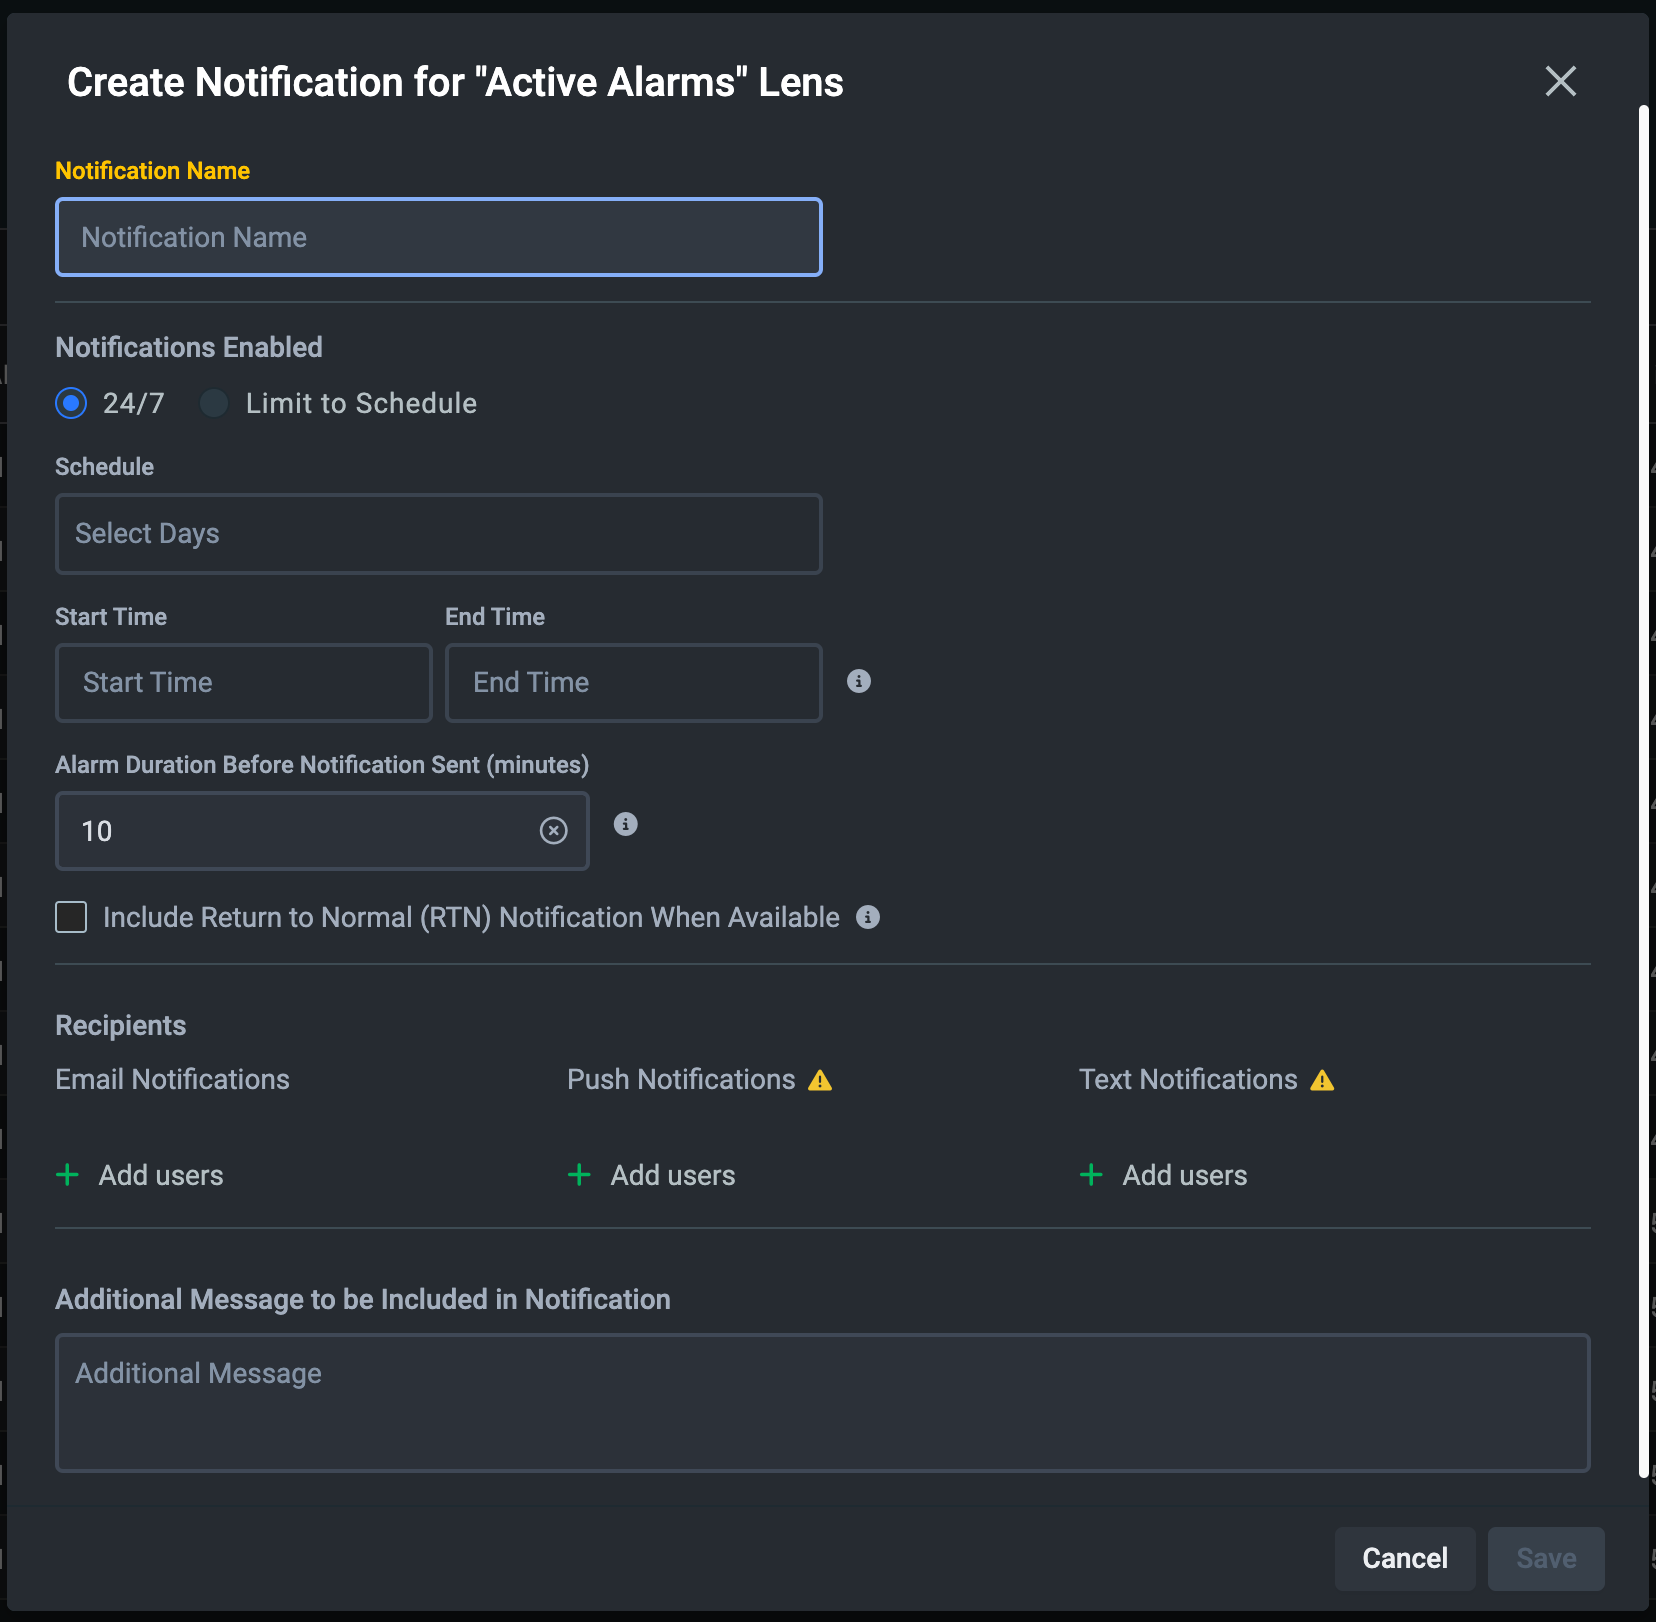Screen dimensions: 1656x1622
Task: Select the 24/7 radio button
Action: click(71, 403)
